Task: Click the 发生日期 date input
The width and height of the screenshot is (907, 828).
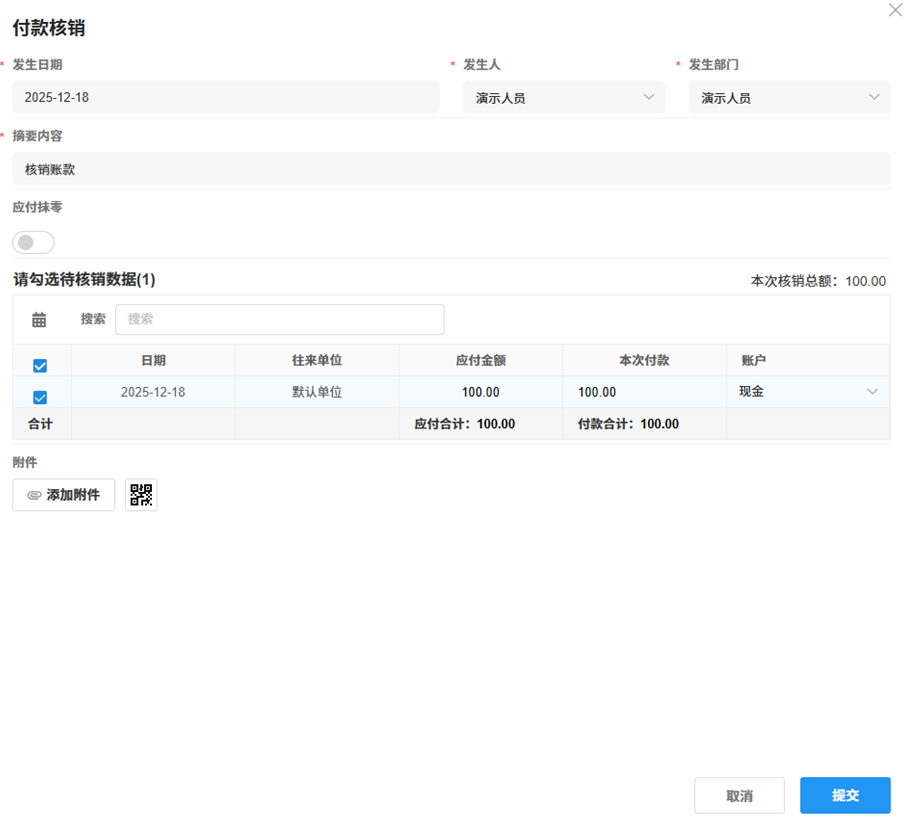Action: coord(225,97)
